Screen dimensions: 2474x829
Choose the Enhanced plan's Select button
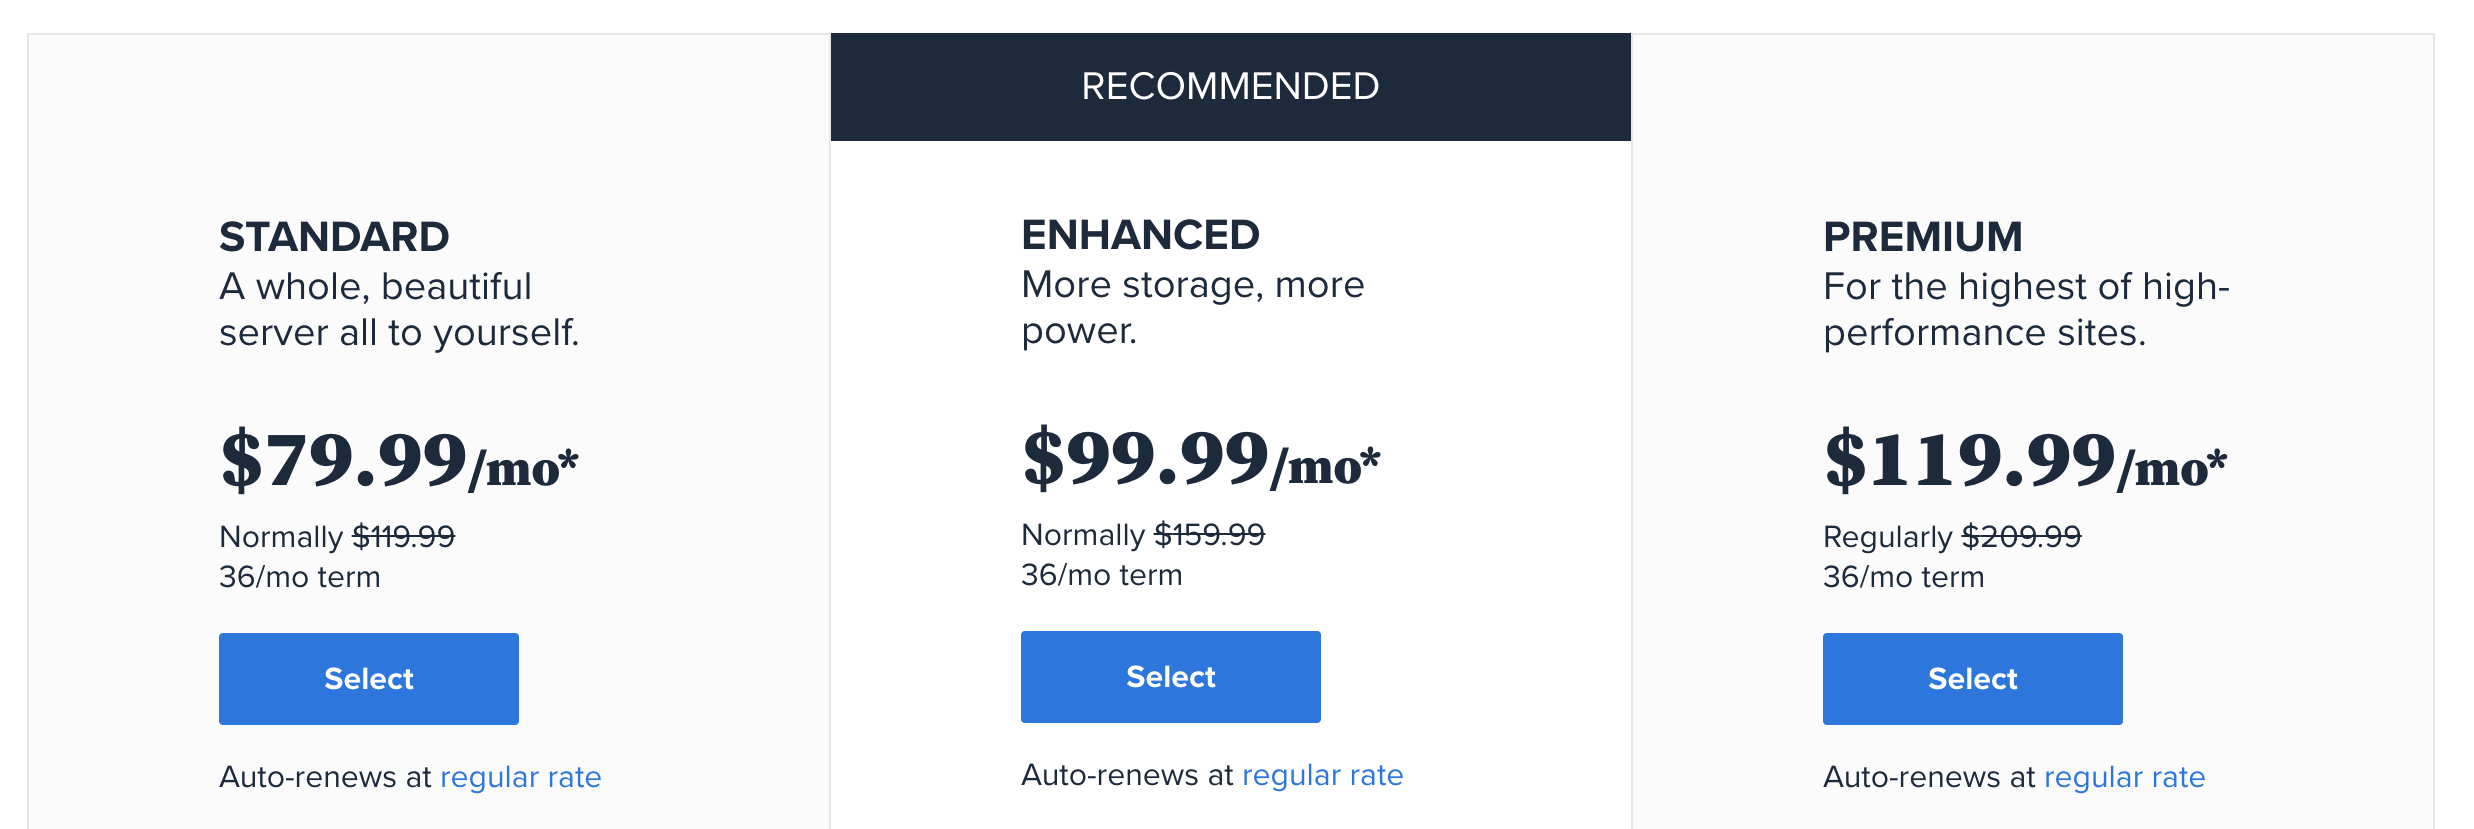click(x=1170, y=676)
